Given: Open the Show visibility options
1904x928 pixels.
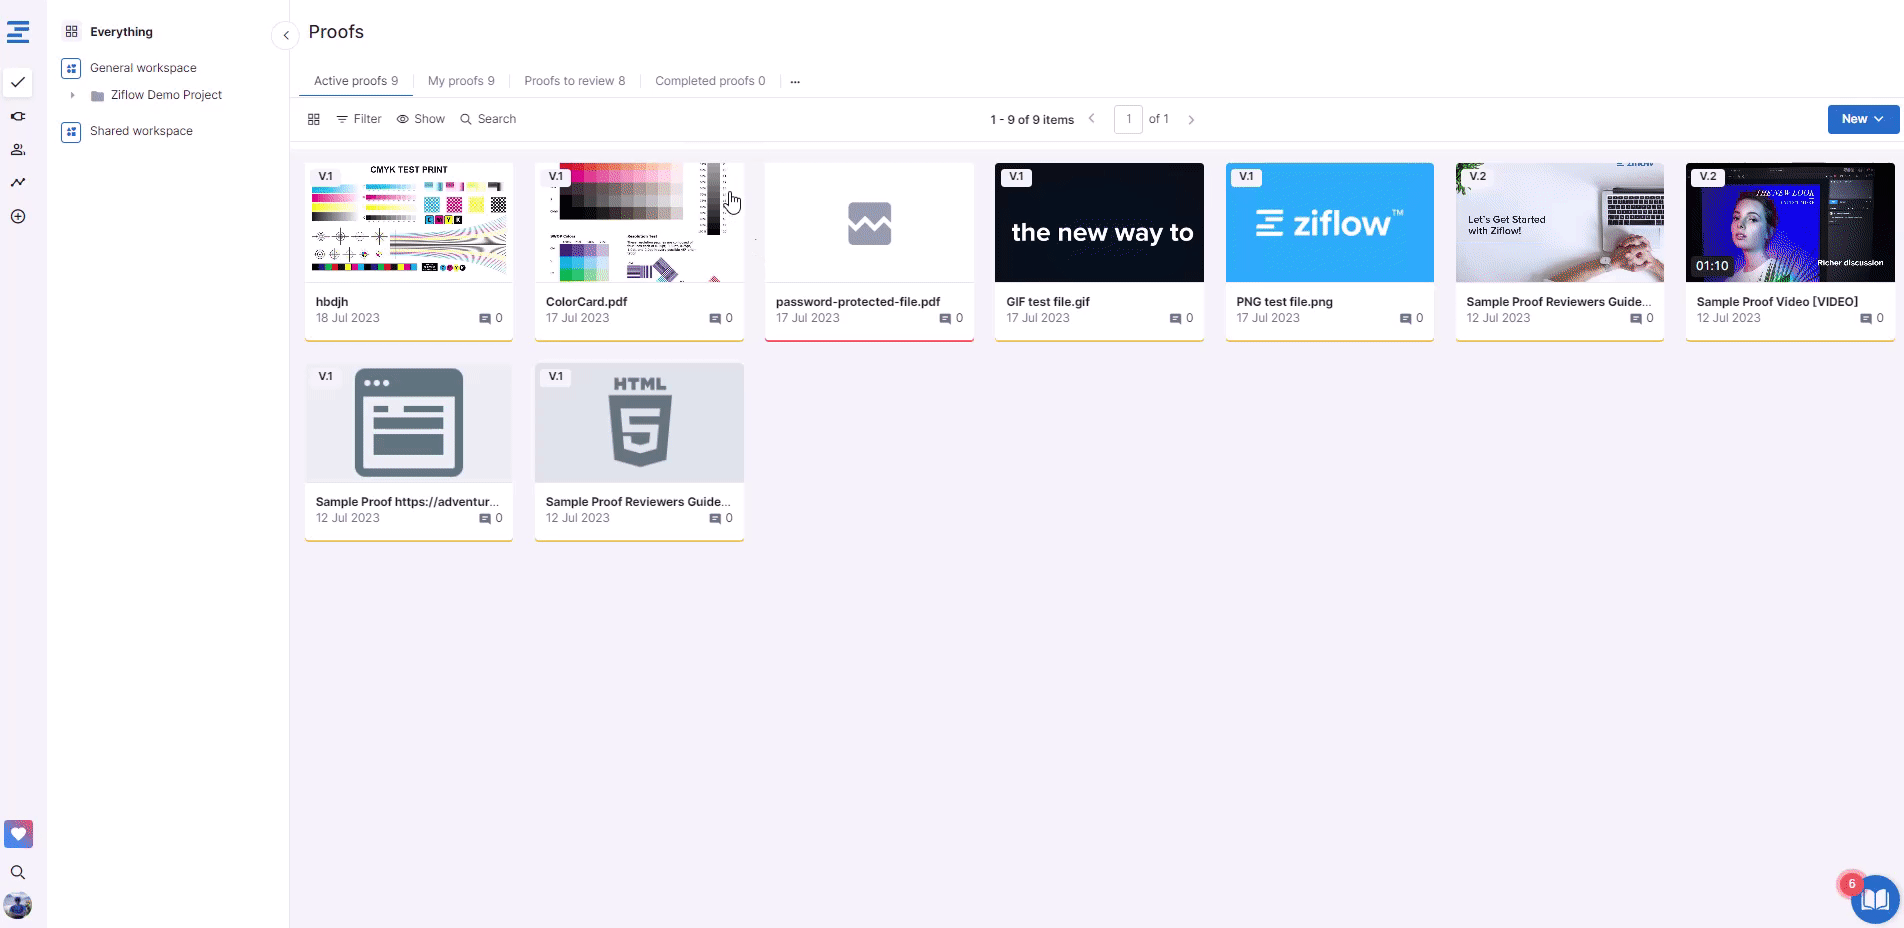Looking at the screenshot, I should [x=420, y=119].
